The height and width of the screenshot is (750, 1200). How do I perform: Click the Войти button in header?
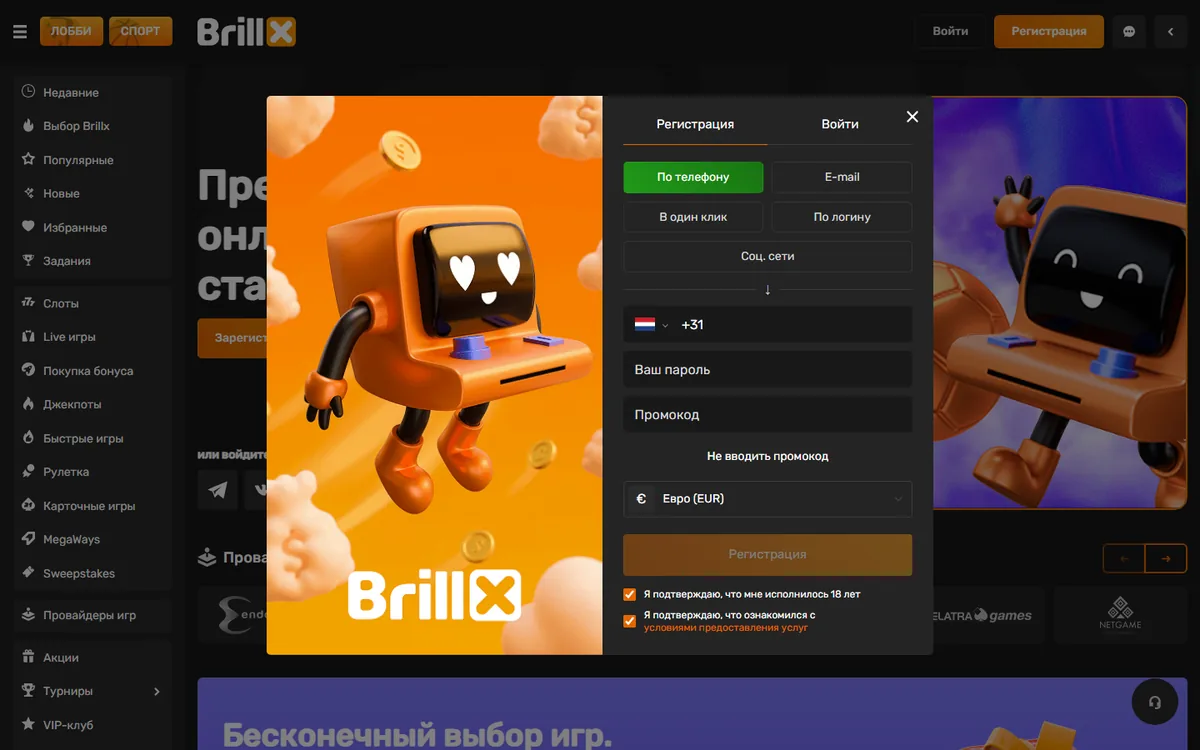[x=950, y=31]
